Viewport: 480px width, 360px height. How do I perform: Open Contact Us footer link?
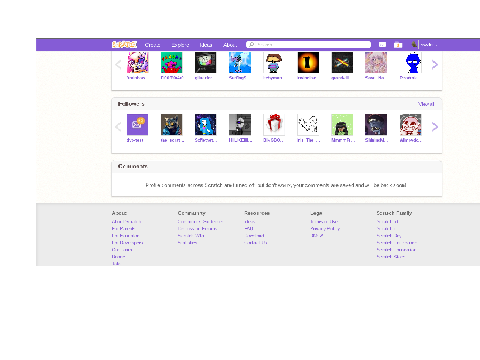click(256, 243)
